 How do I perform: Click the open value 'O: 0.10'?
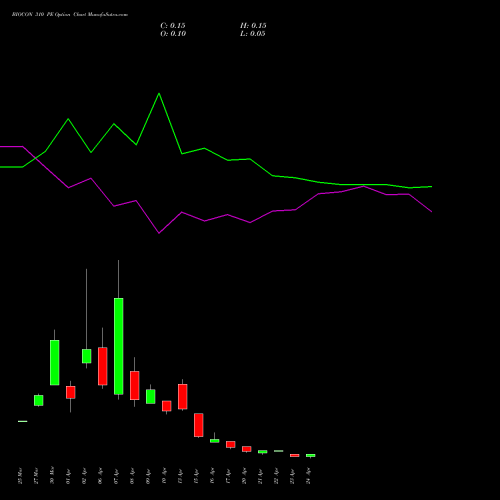[173, 34]
